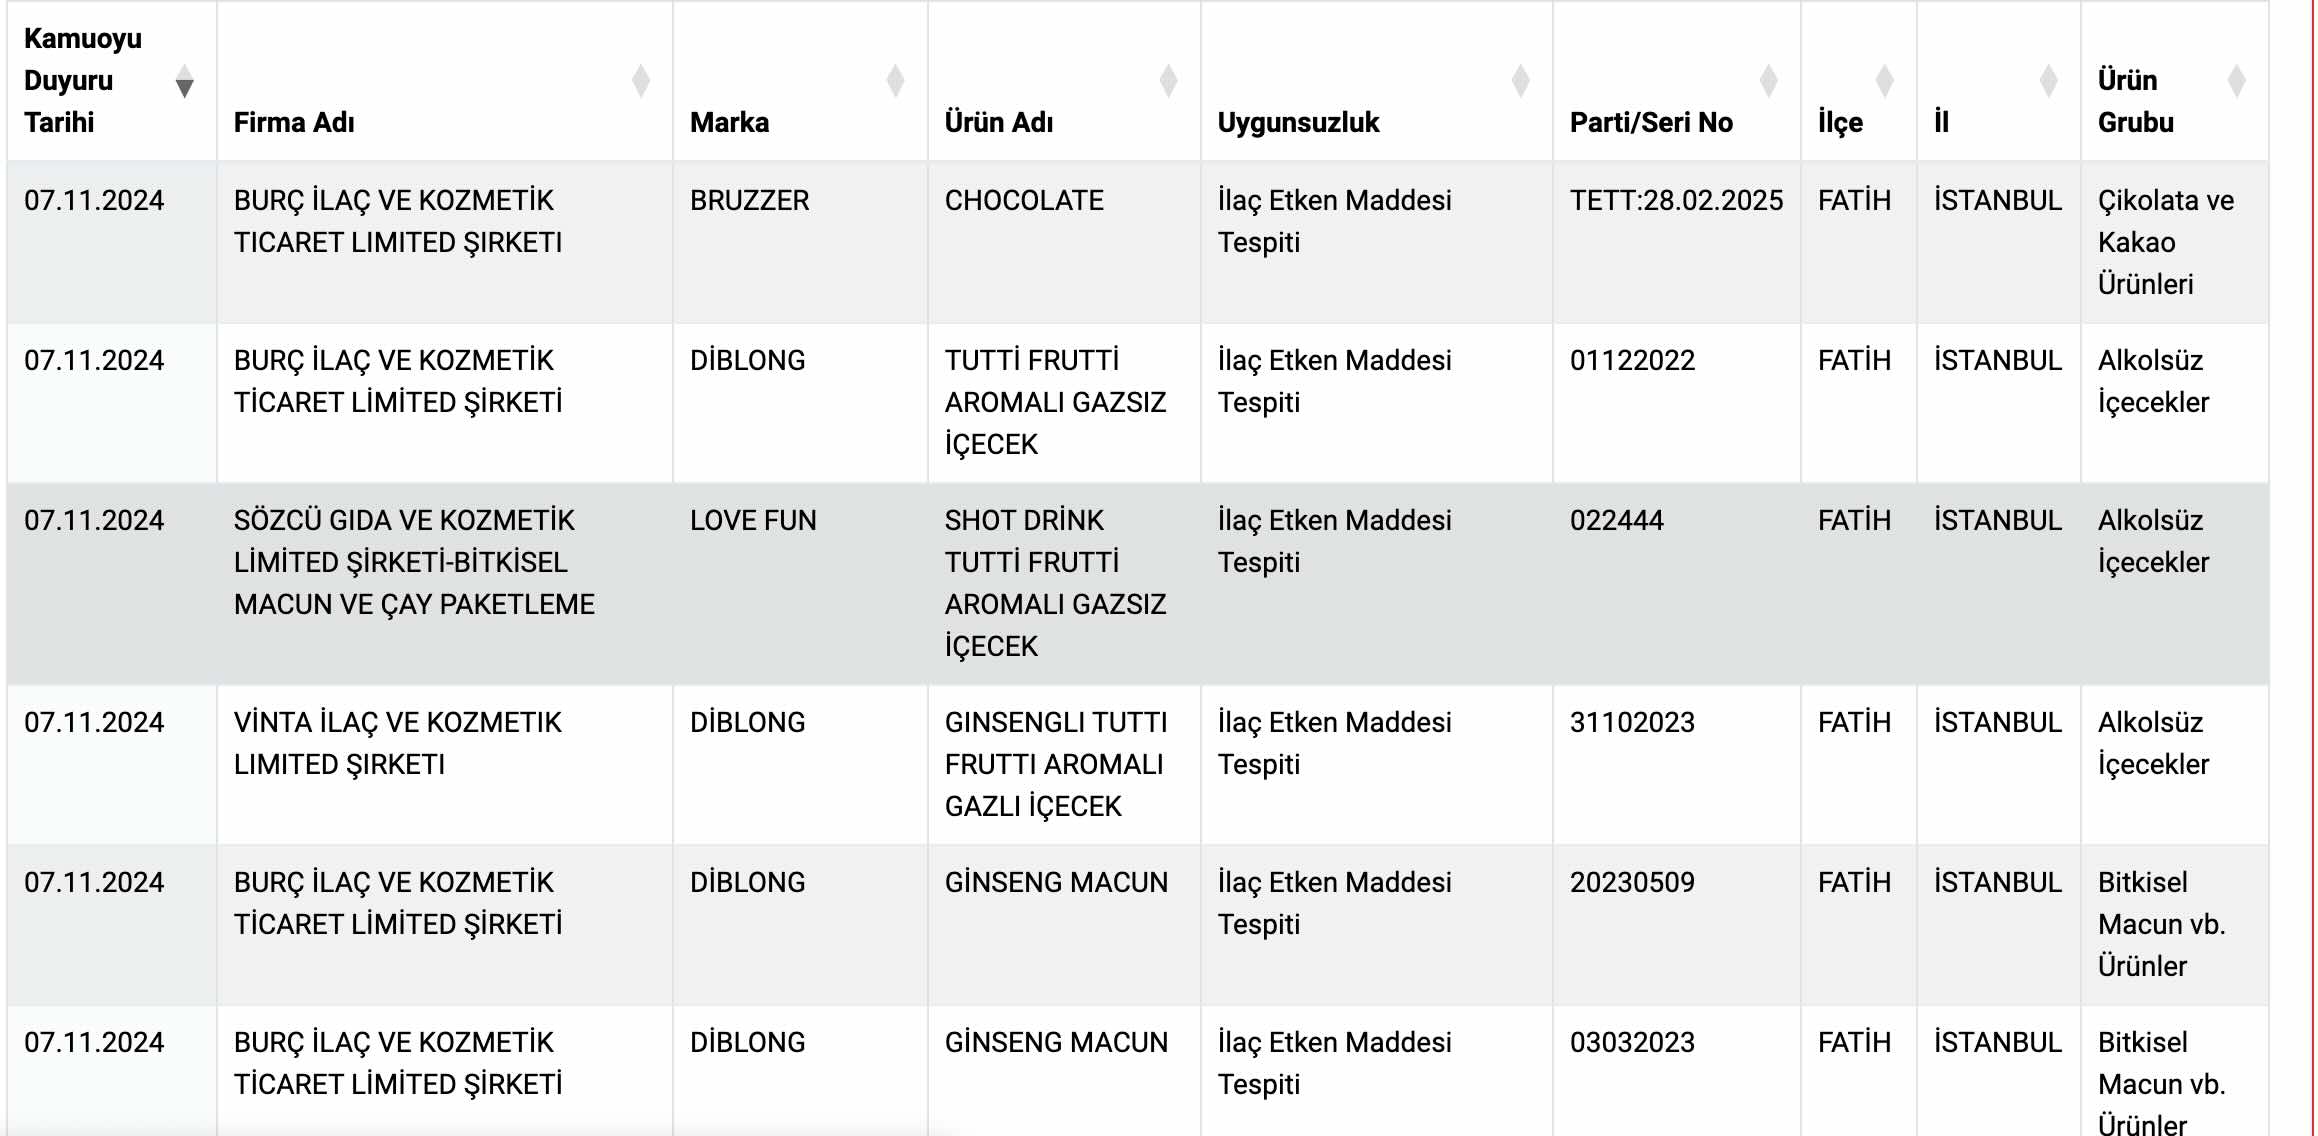Sort by Kamuoyu Duyuru Tarihi arrow icon
This screenshot has height=1136, width=2318.
click(184, 81)
